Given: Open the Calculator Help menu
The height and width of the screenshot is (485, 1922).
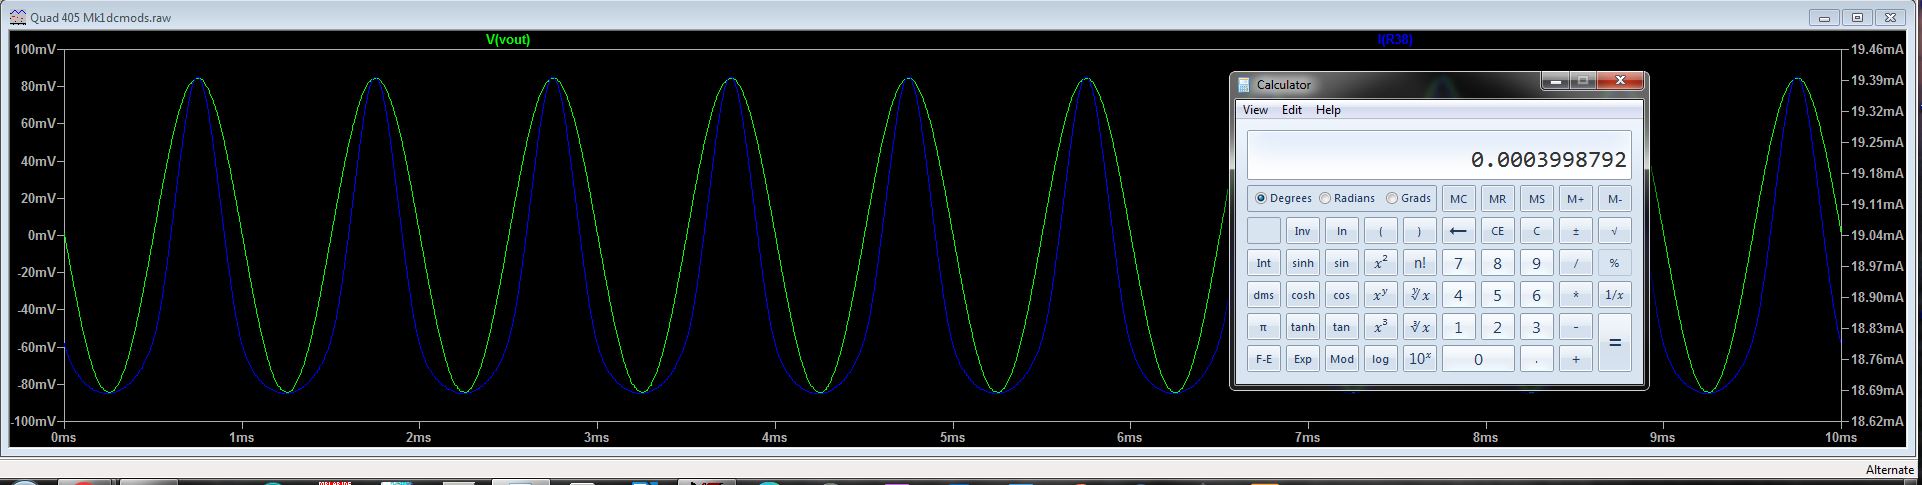Looking at the screenshot, I should click(x=1328, y=110).
